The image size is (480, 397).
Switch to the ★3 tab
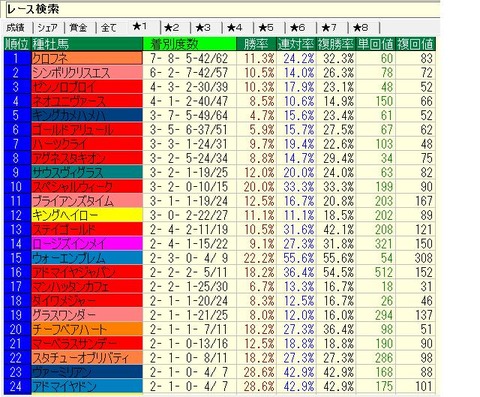click(203, 28)
